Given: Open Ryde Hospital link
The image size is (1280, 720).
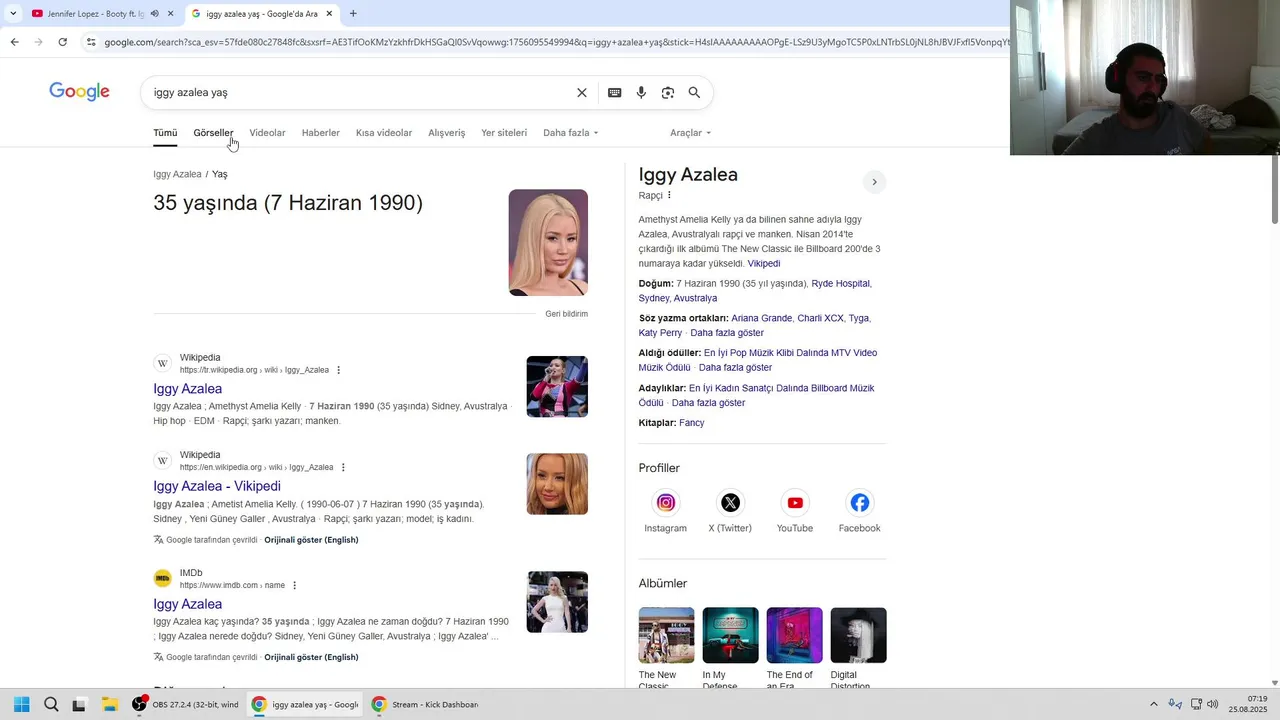Looking at the screenshot, I should click(x=840, y=284).
